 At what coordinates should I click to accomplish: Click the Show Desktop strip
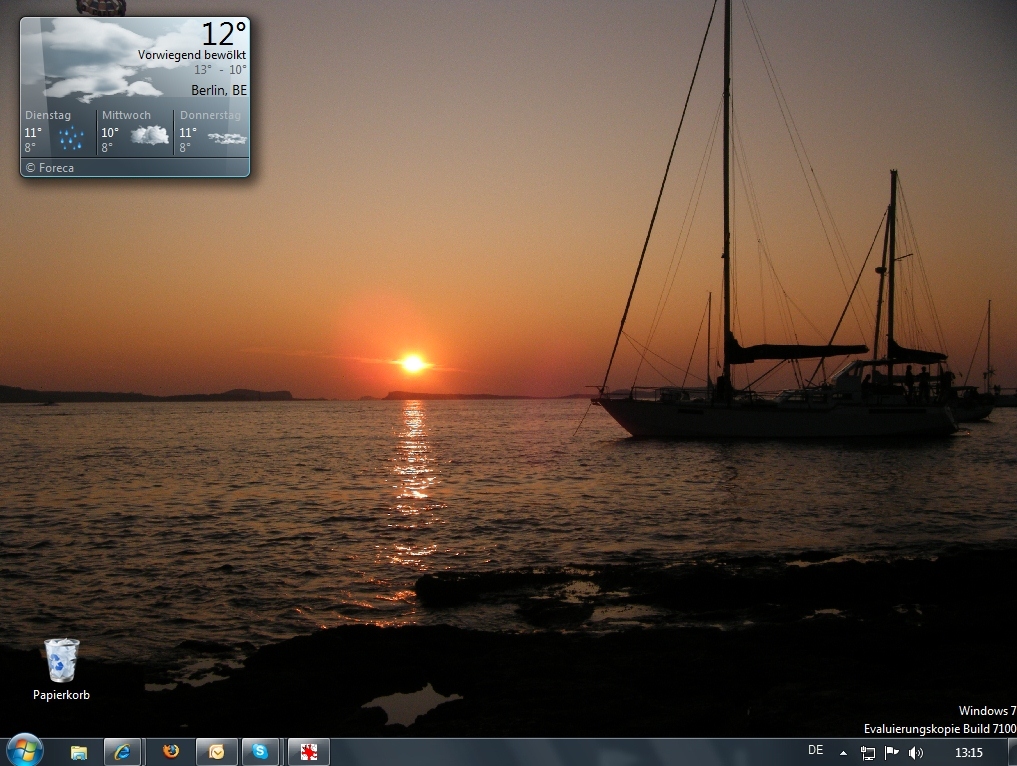click(1011, 752)
